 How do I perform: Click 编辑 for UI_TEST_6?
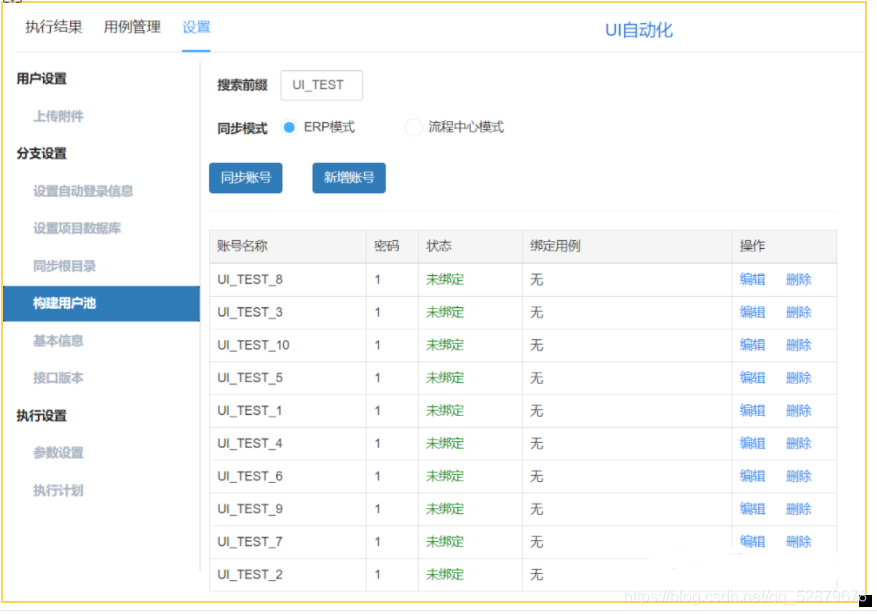click(752, 476)
